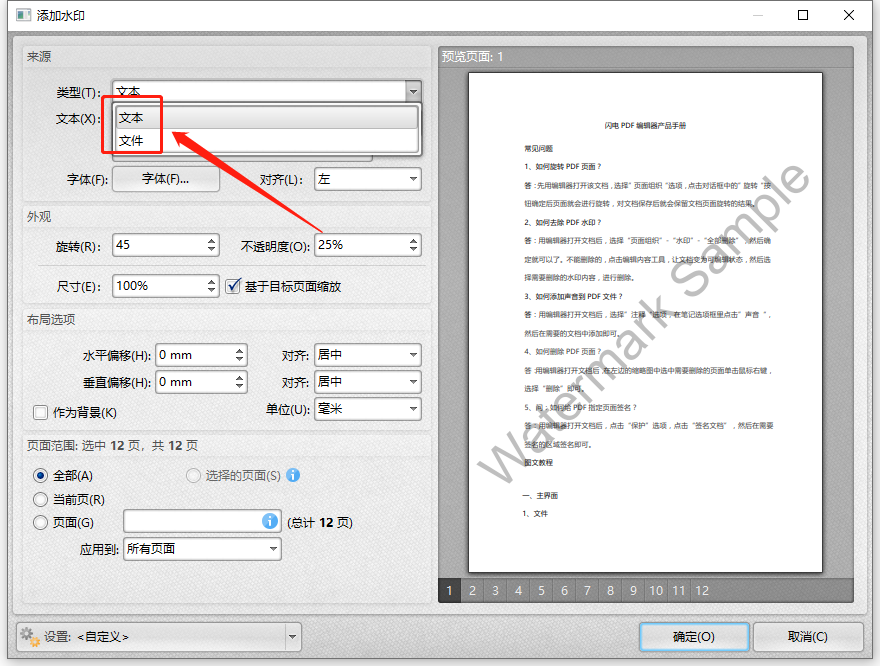
Task: Decrease 垂直偏移 with its down arrow
Action: [240, 387]
